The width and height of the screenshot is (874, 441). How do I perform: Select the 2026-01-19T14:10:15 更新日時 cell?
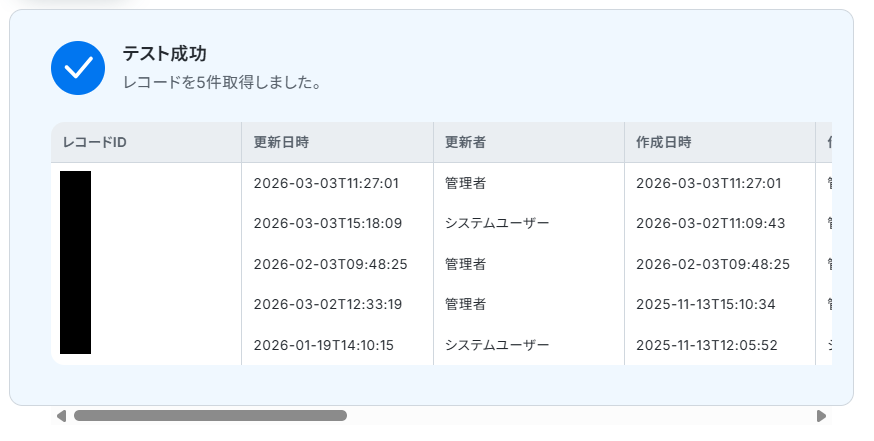click(x=324, y=345)
